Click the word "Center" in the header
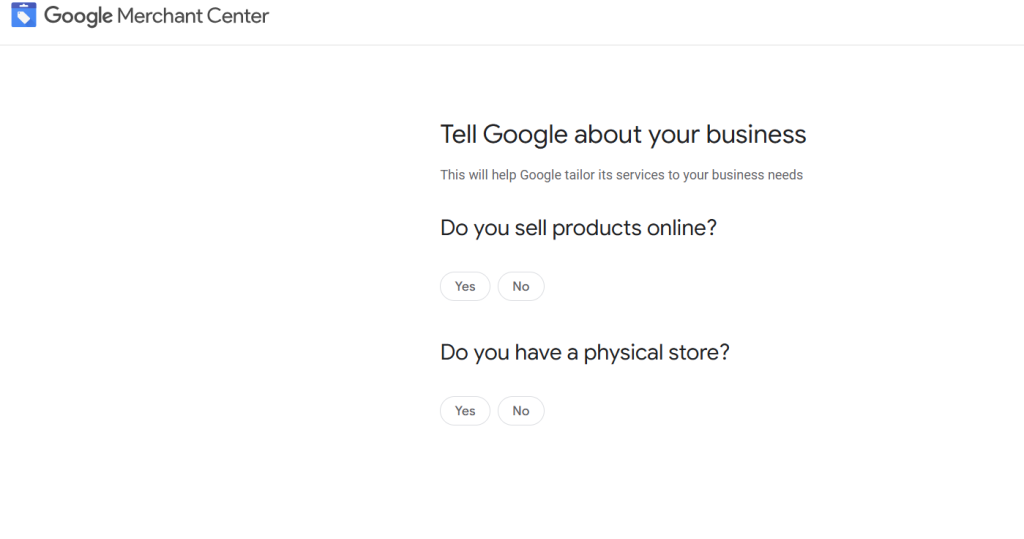1024x539 pixels. (x=237, y=16)
